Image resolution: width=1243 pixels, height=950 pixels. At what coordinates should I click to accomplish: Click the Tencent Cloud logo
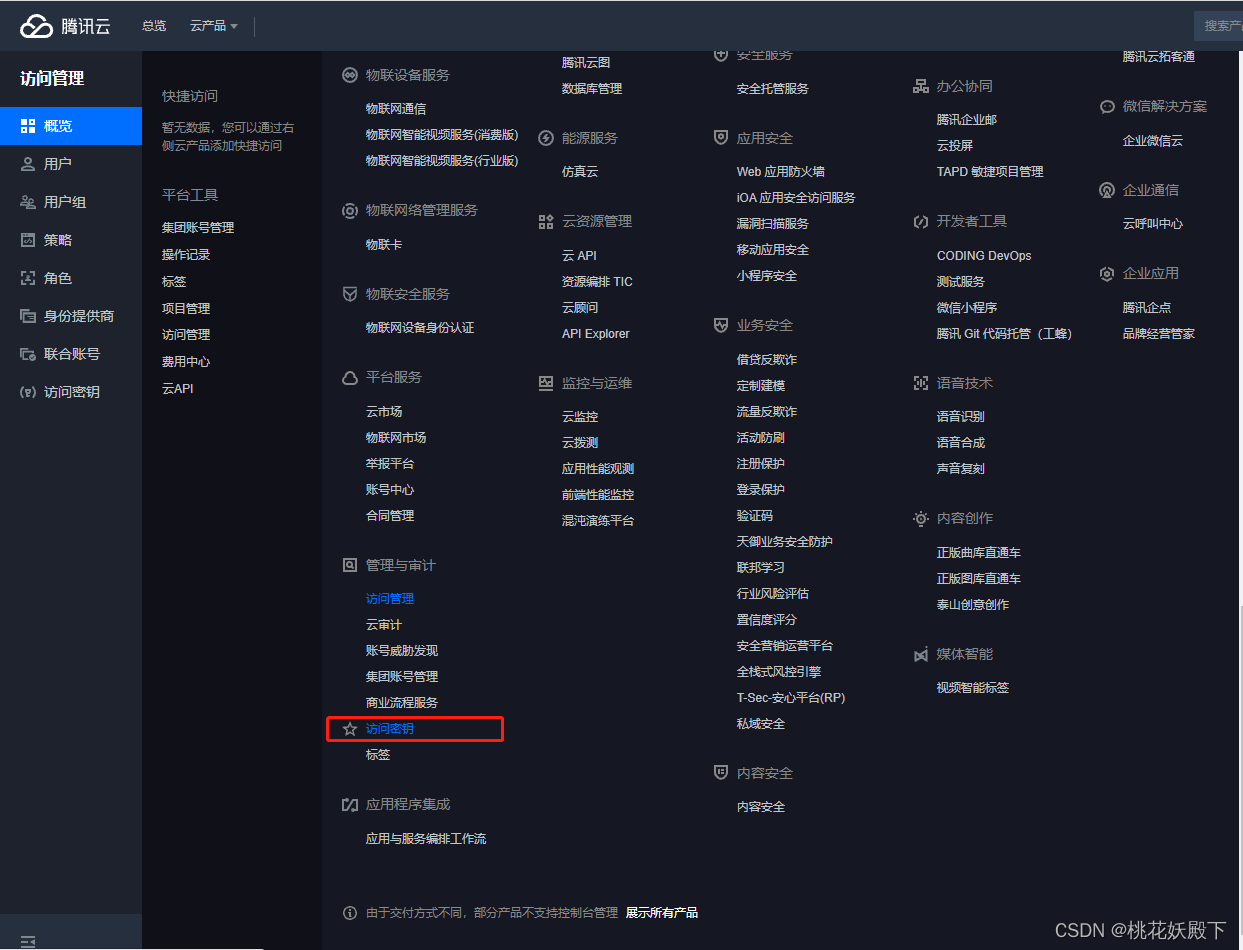tap(65, 26)
